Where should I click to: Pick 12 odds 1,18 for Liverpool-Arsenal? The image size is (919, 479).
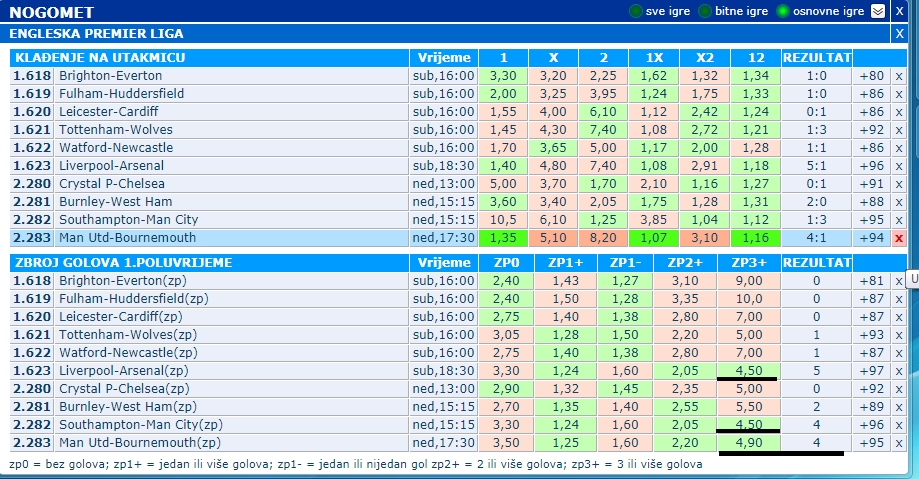point(755,166)
